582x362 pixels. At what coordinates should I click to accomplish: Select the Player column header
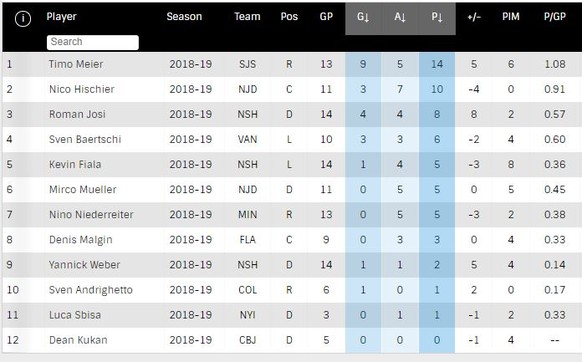(61, 17)
